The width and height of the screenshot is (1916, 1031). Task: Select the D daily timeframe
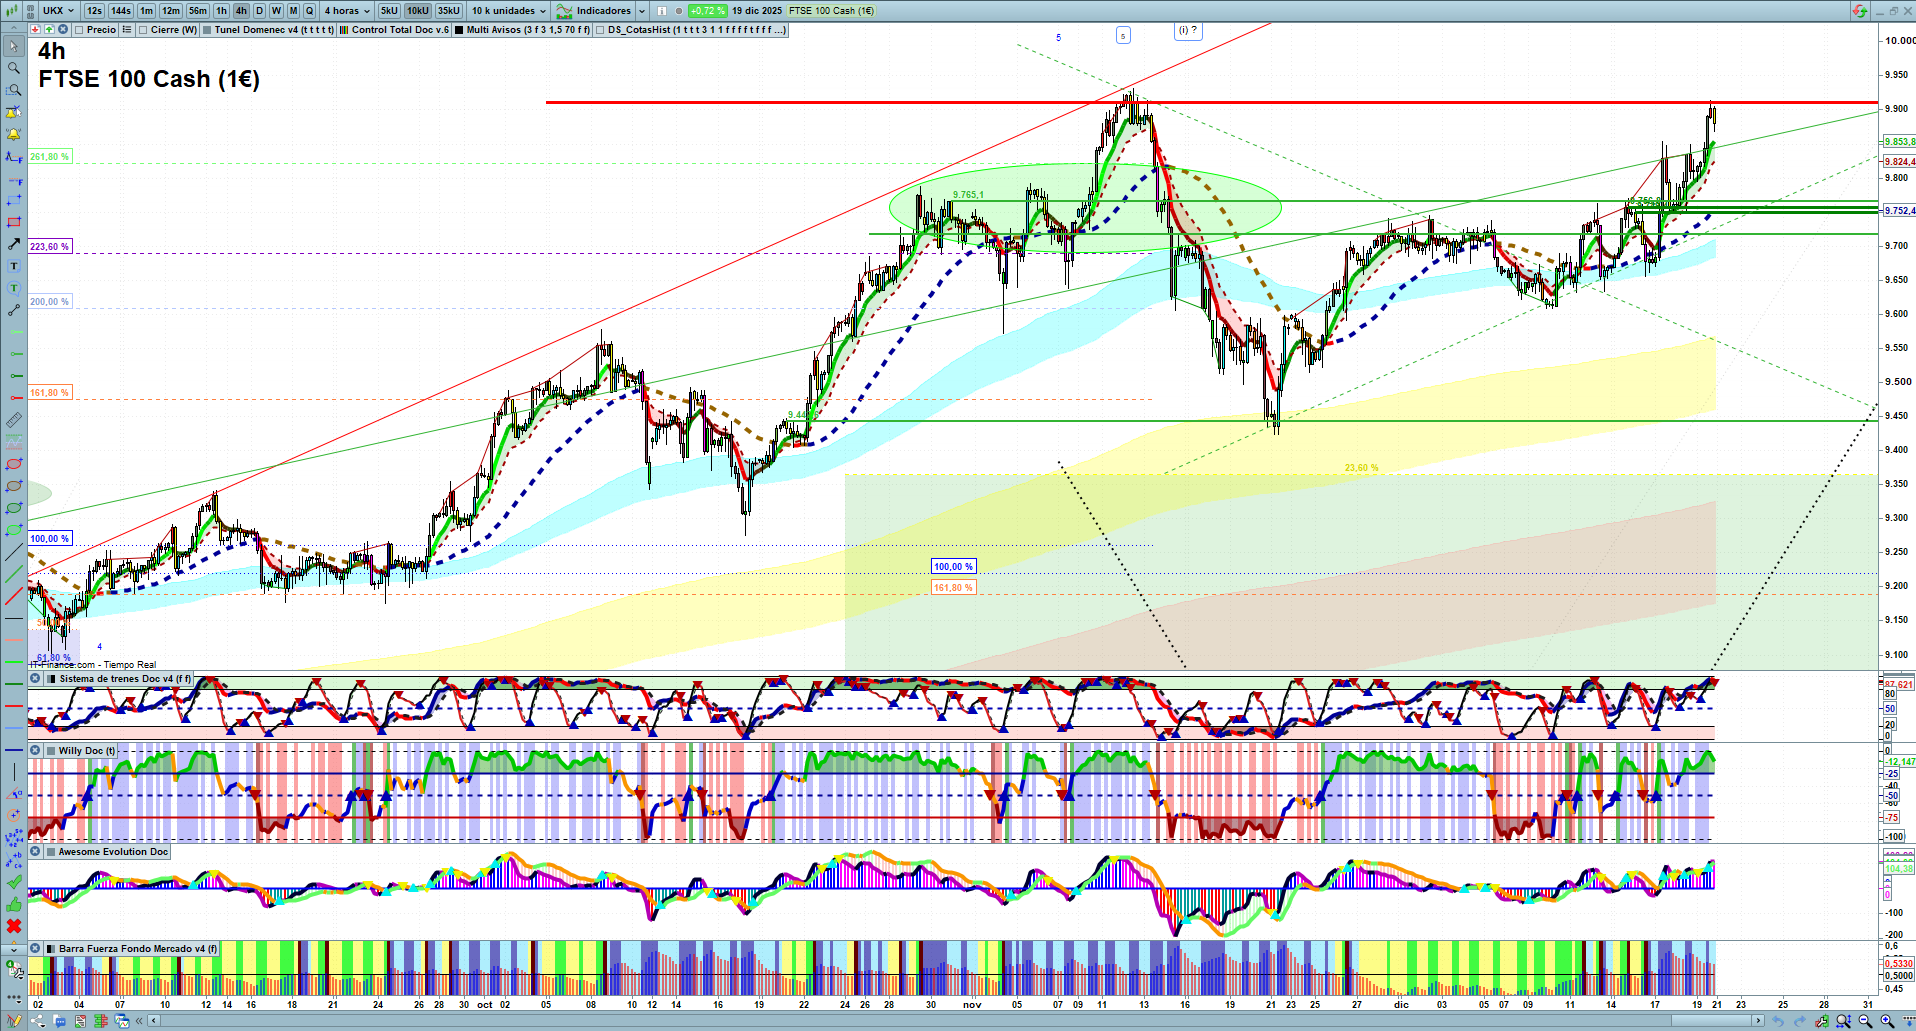pos(260,11)
